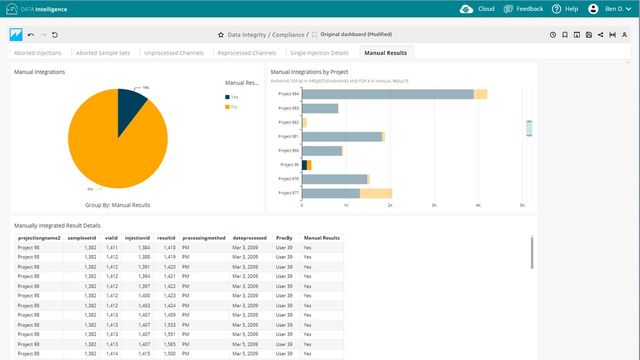Click resultid cell 1,565
Image resolution: width=640 pixels, height=360 pixels.
tap(169, 344)
